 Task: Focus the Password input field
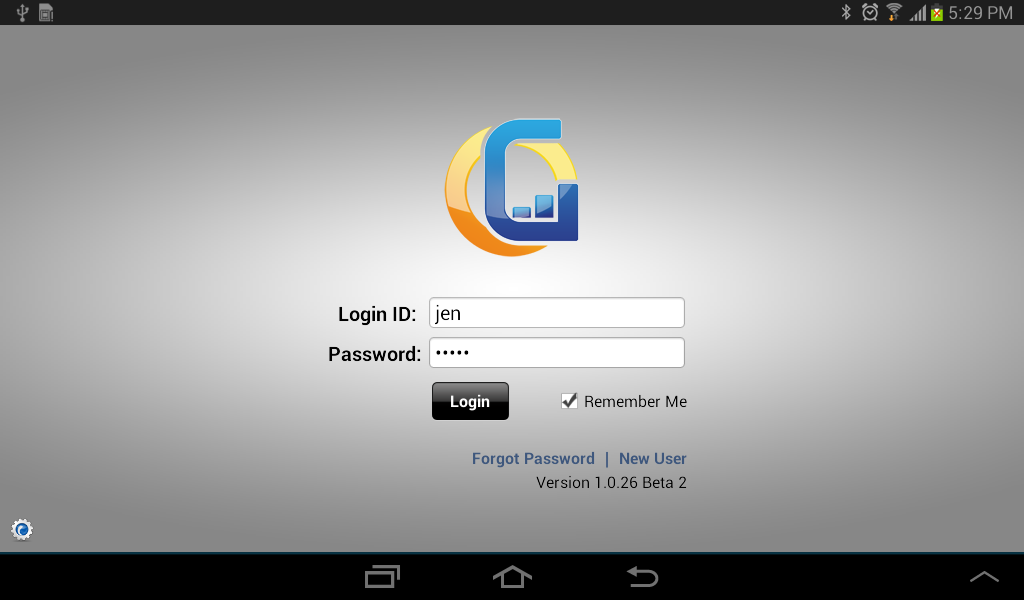point(556,353)
